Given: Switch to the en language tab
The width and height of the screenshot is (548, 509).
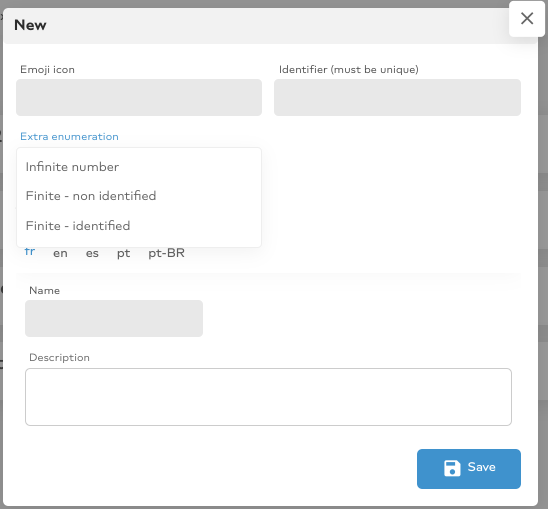Looking at the screenshot, I should [x=60, y=253].
